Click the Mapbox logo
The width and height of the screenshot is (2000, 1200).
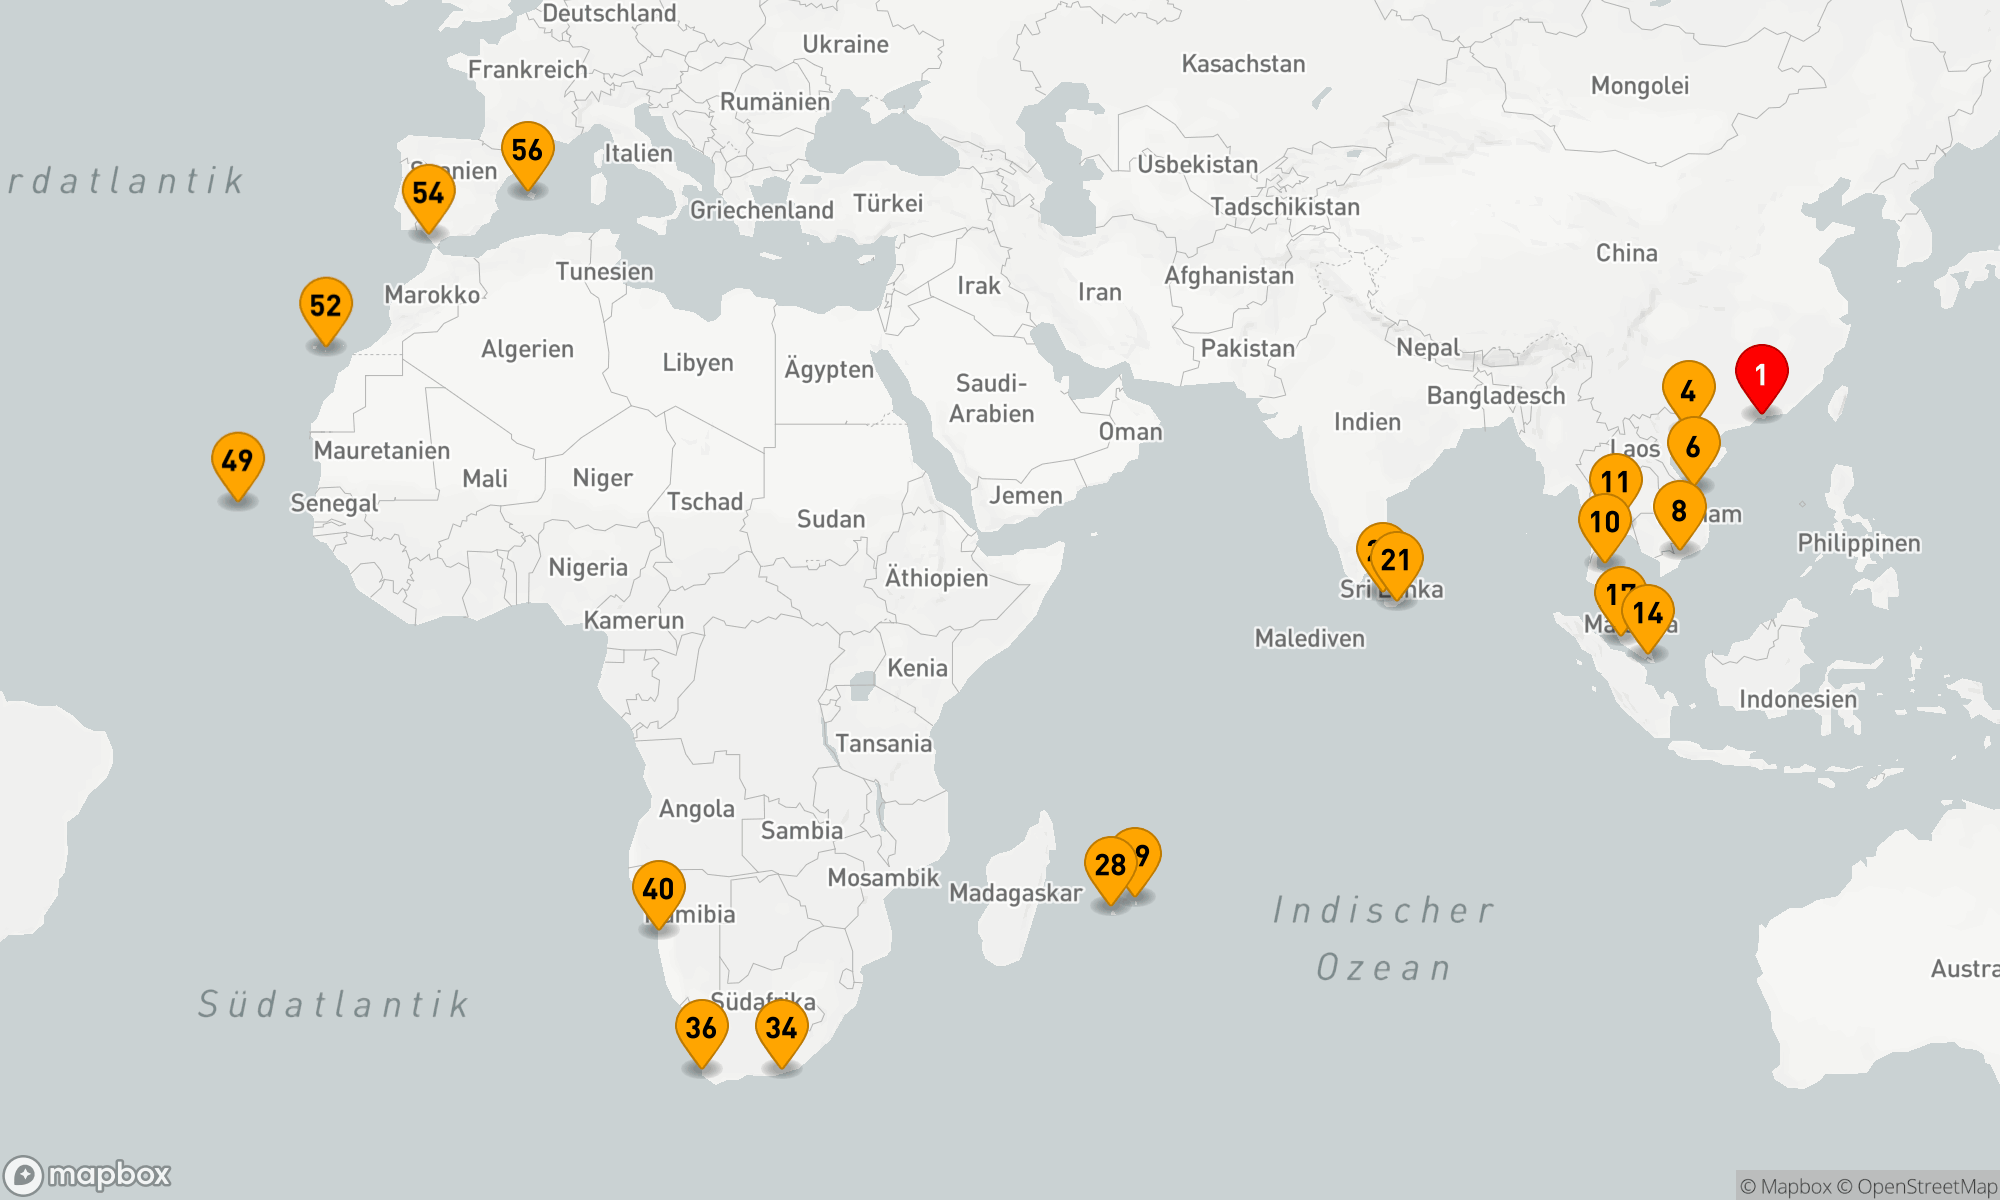pos(88,1174)
